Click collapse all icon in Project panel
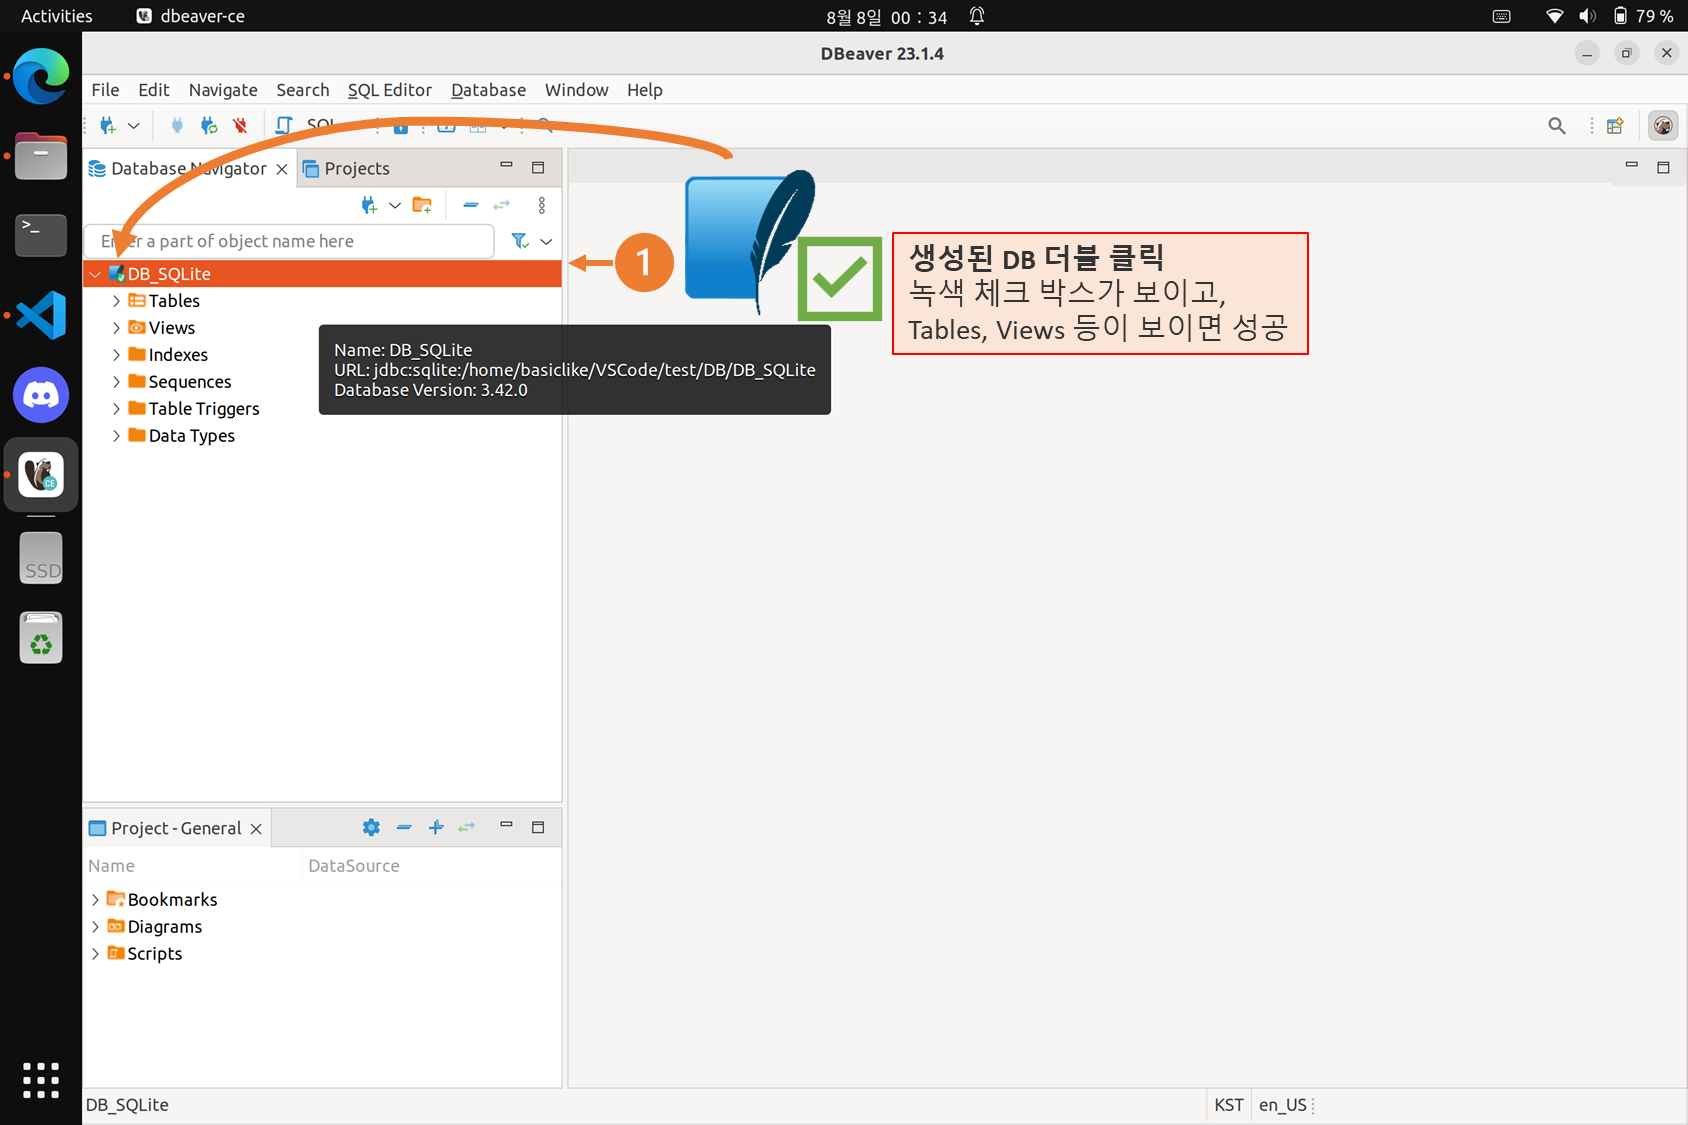Screen dimensions: 1688x1125 (404, 827)
